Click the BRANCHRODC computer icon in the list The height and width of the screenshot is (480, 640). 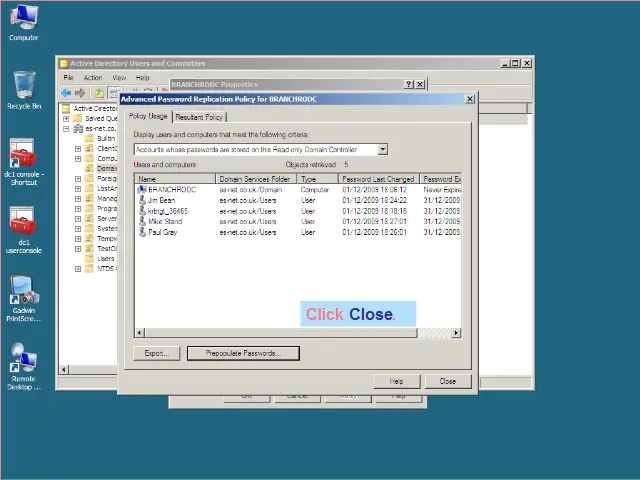point(142,190)
